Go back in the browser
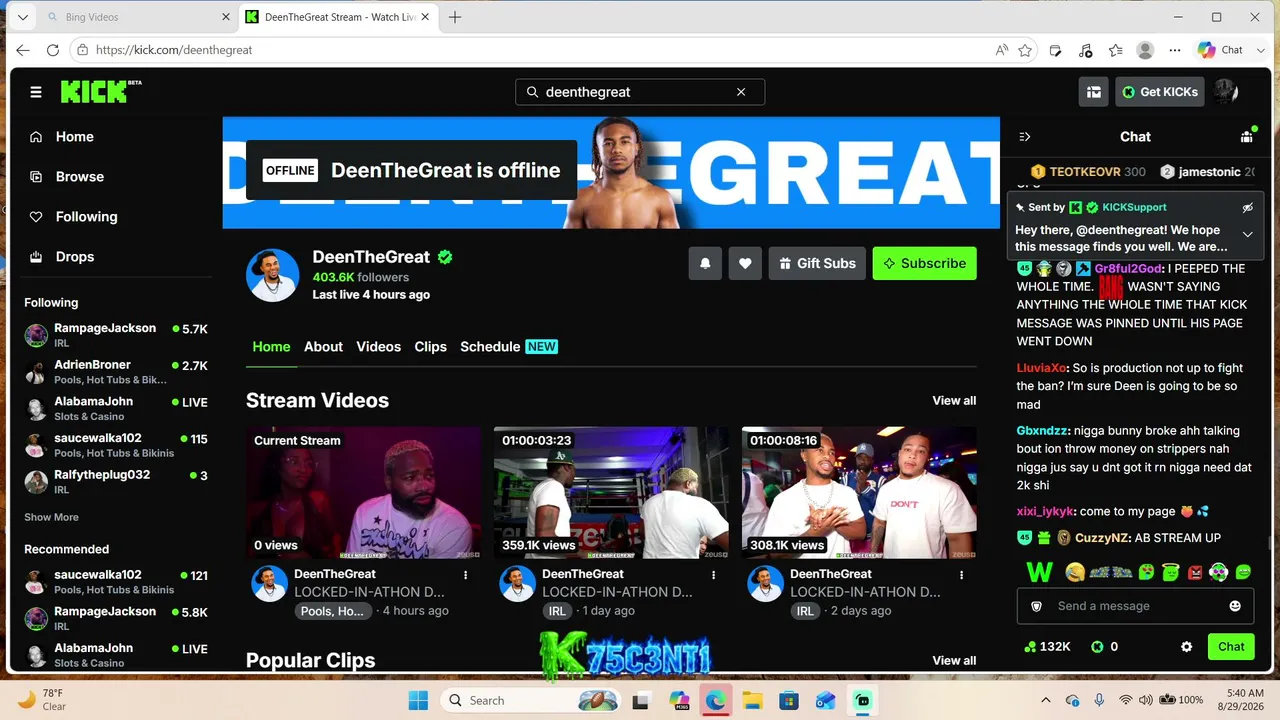This screenshot has height=720, width=1280. (23, 50)
